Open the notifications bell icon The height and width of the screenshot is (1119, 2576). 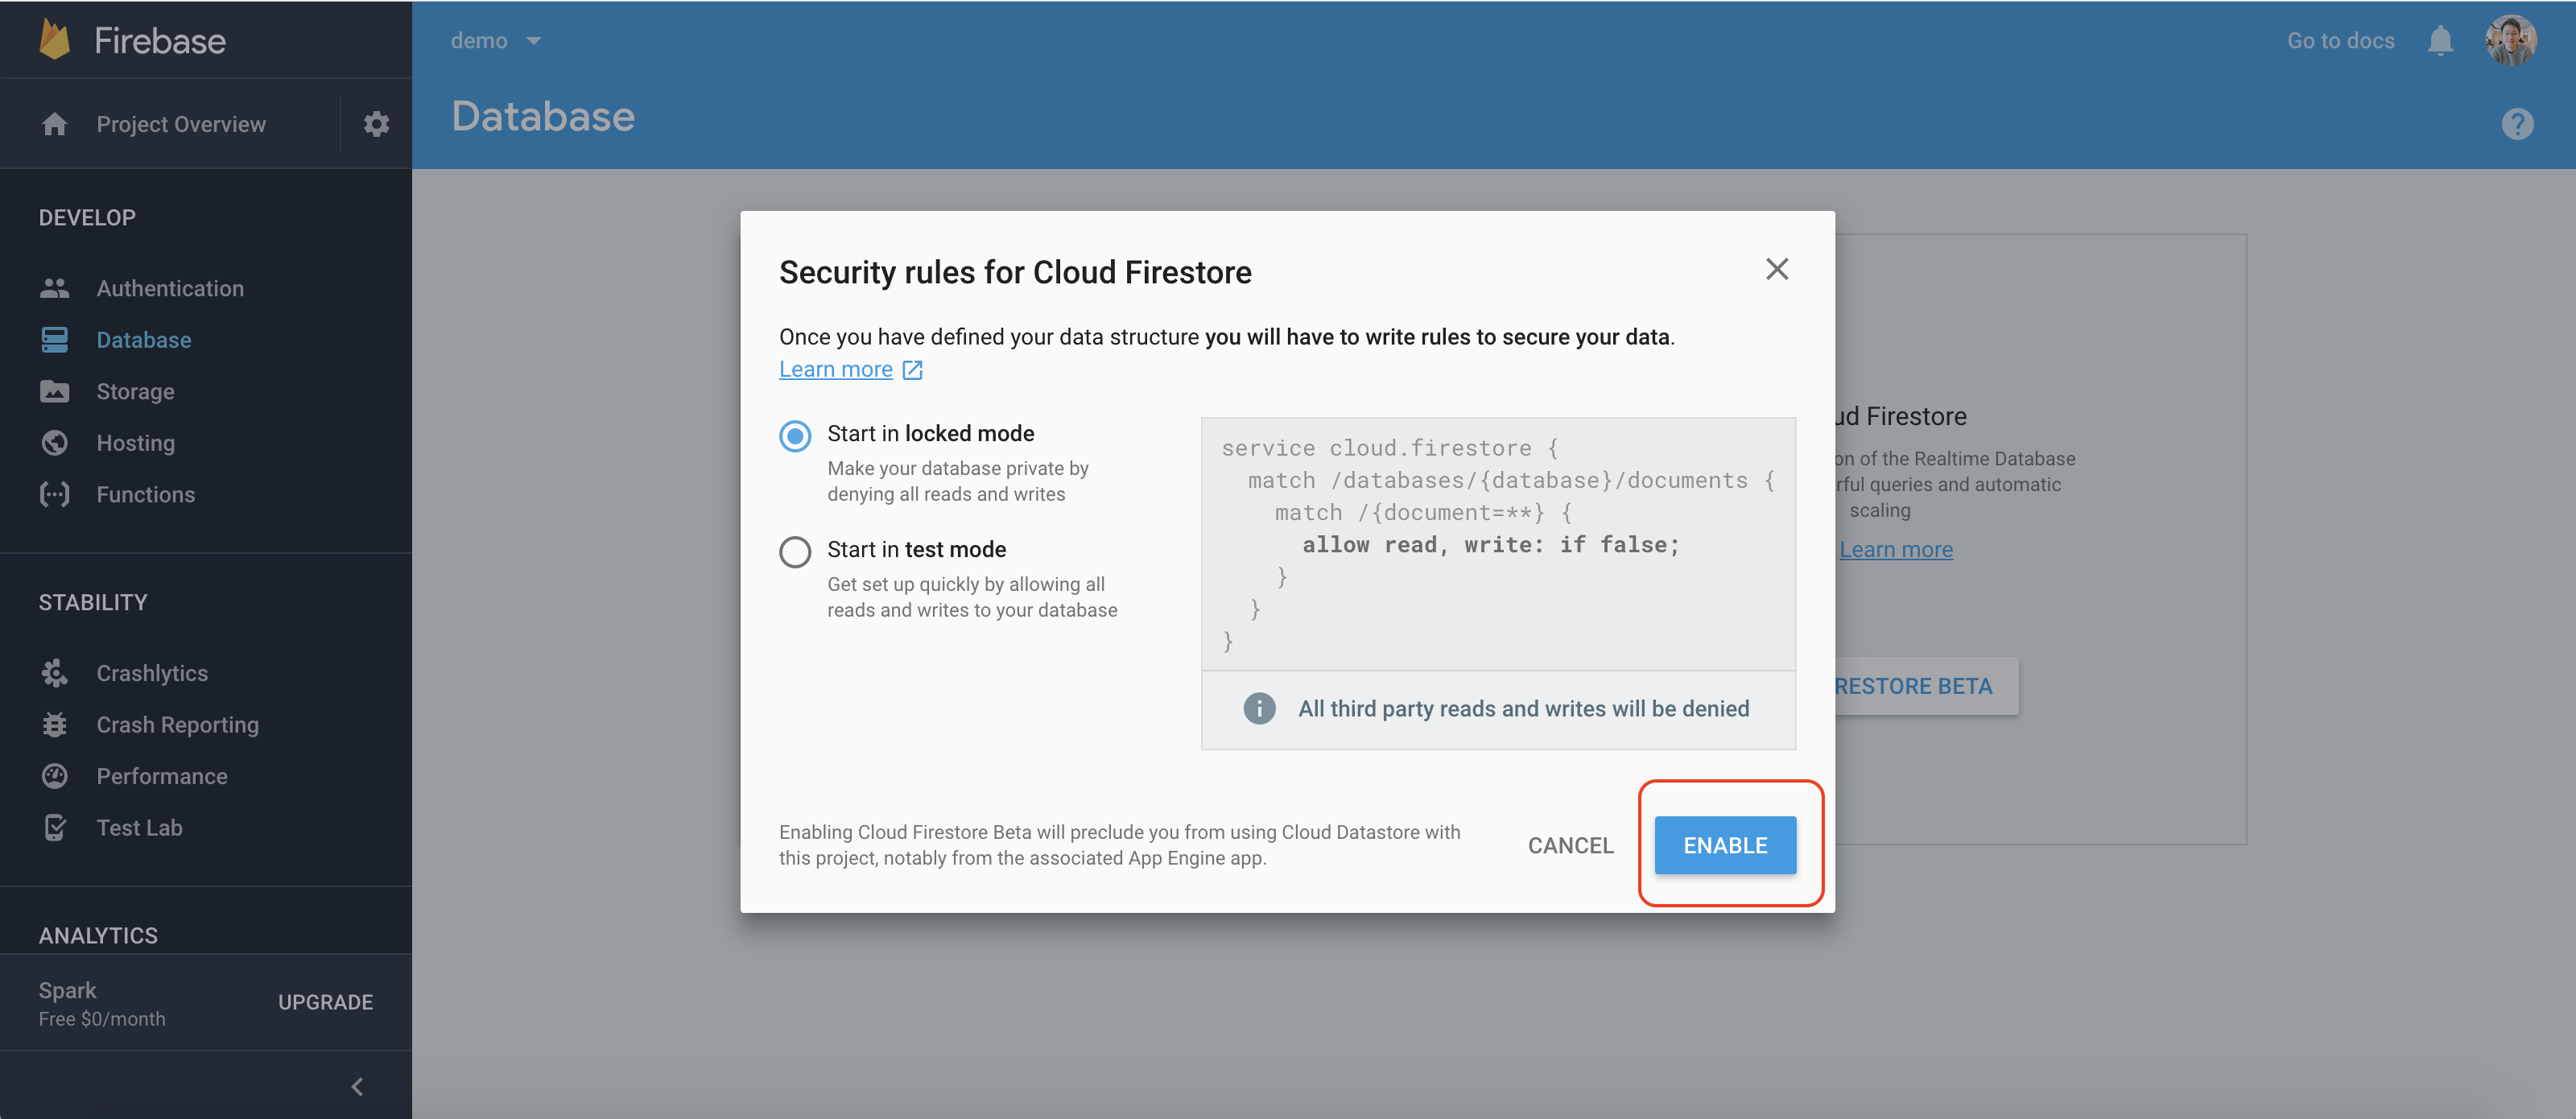[2440, 41]
